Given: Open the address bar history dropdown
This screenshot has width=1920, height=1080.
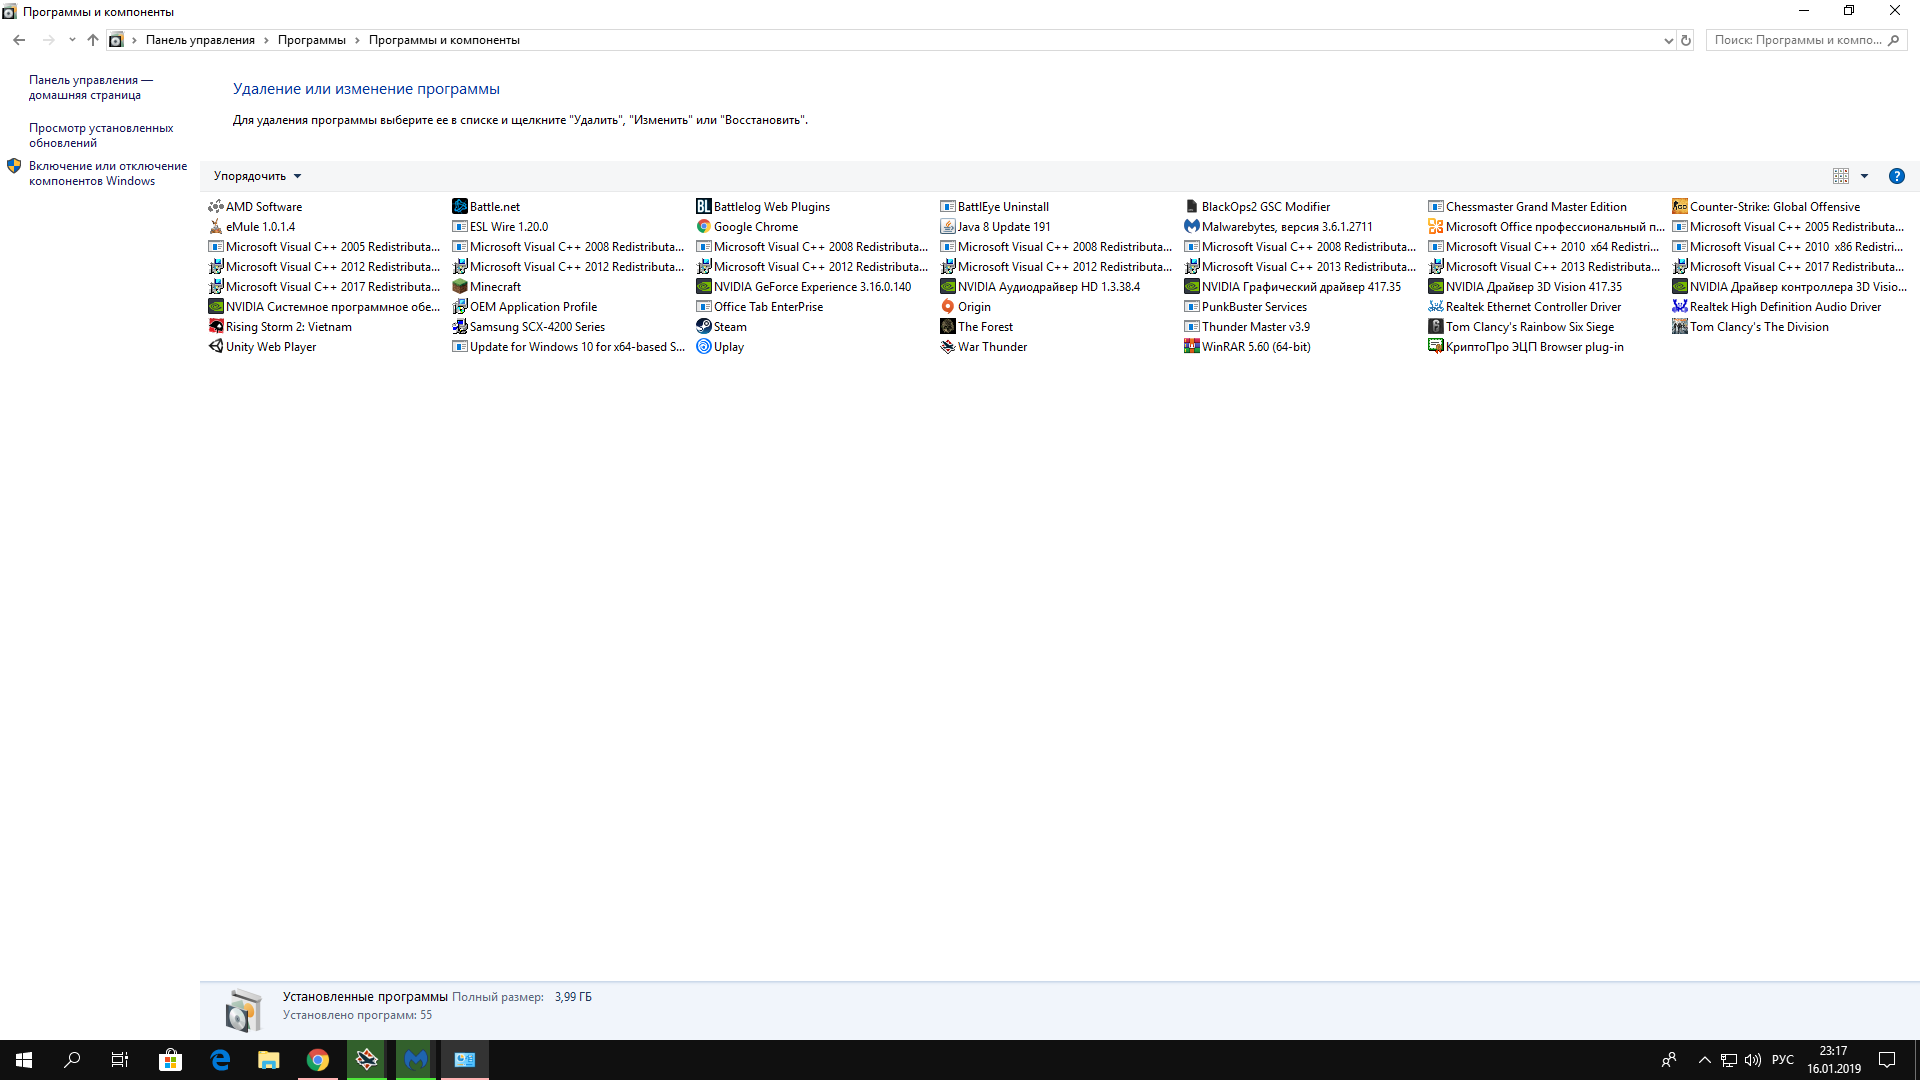Looking at the screenshot, I should point(1668,40).
